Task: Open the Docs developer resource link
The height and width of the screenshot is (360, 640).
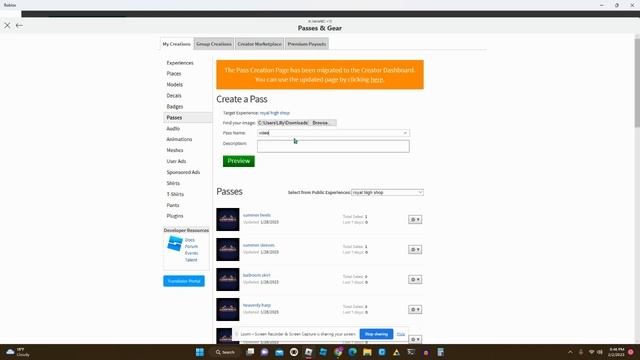Action: pos(190,240)
